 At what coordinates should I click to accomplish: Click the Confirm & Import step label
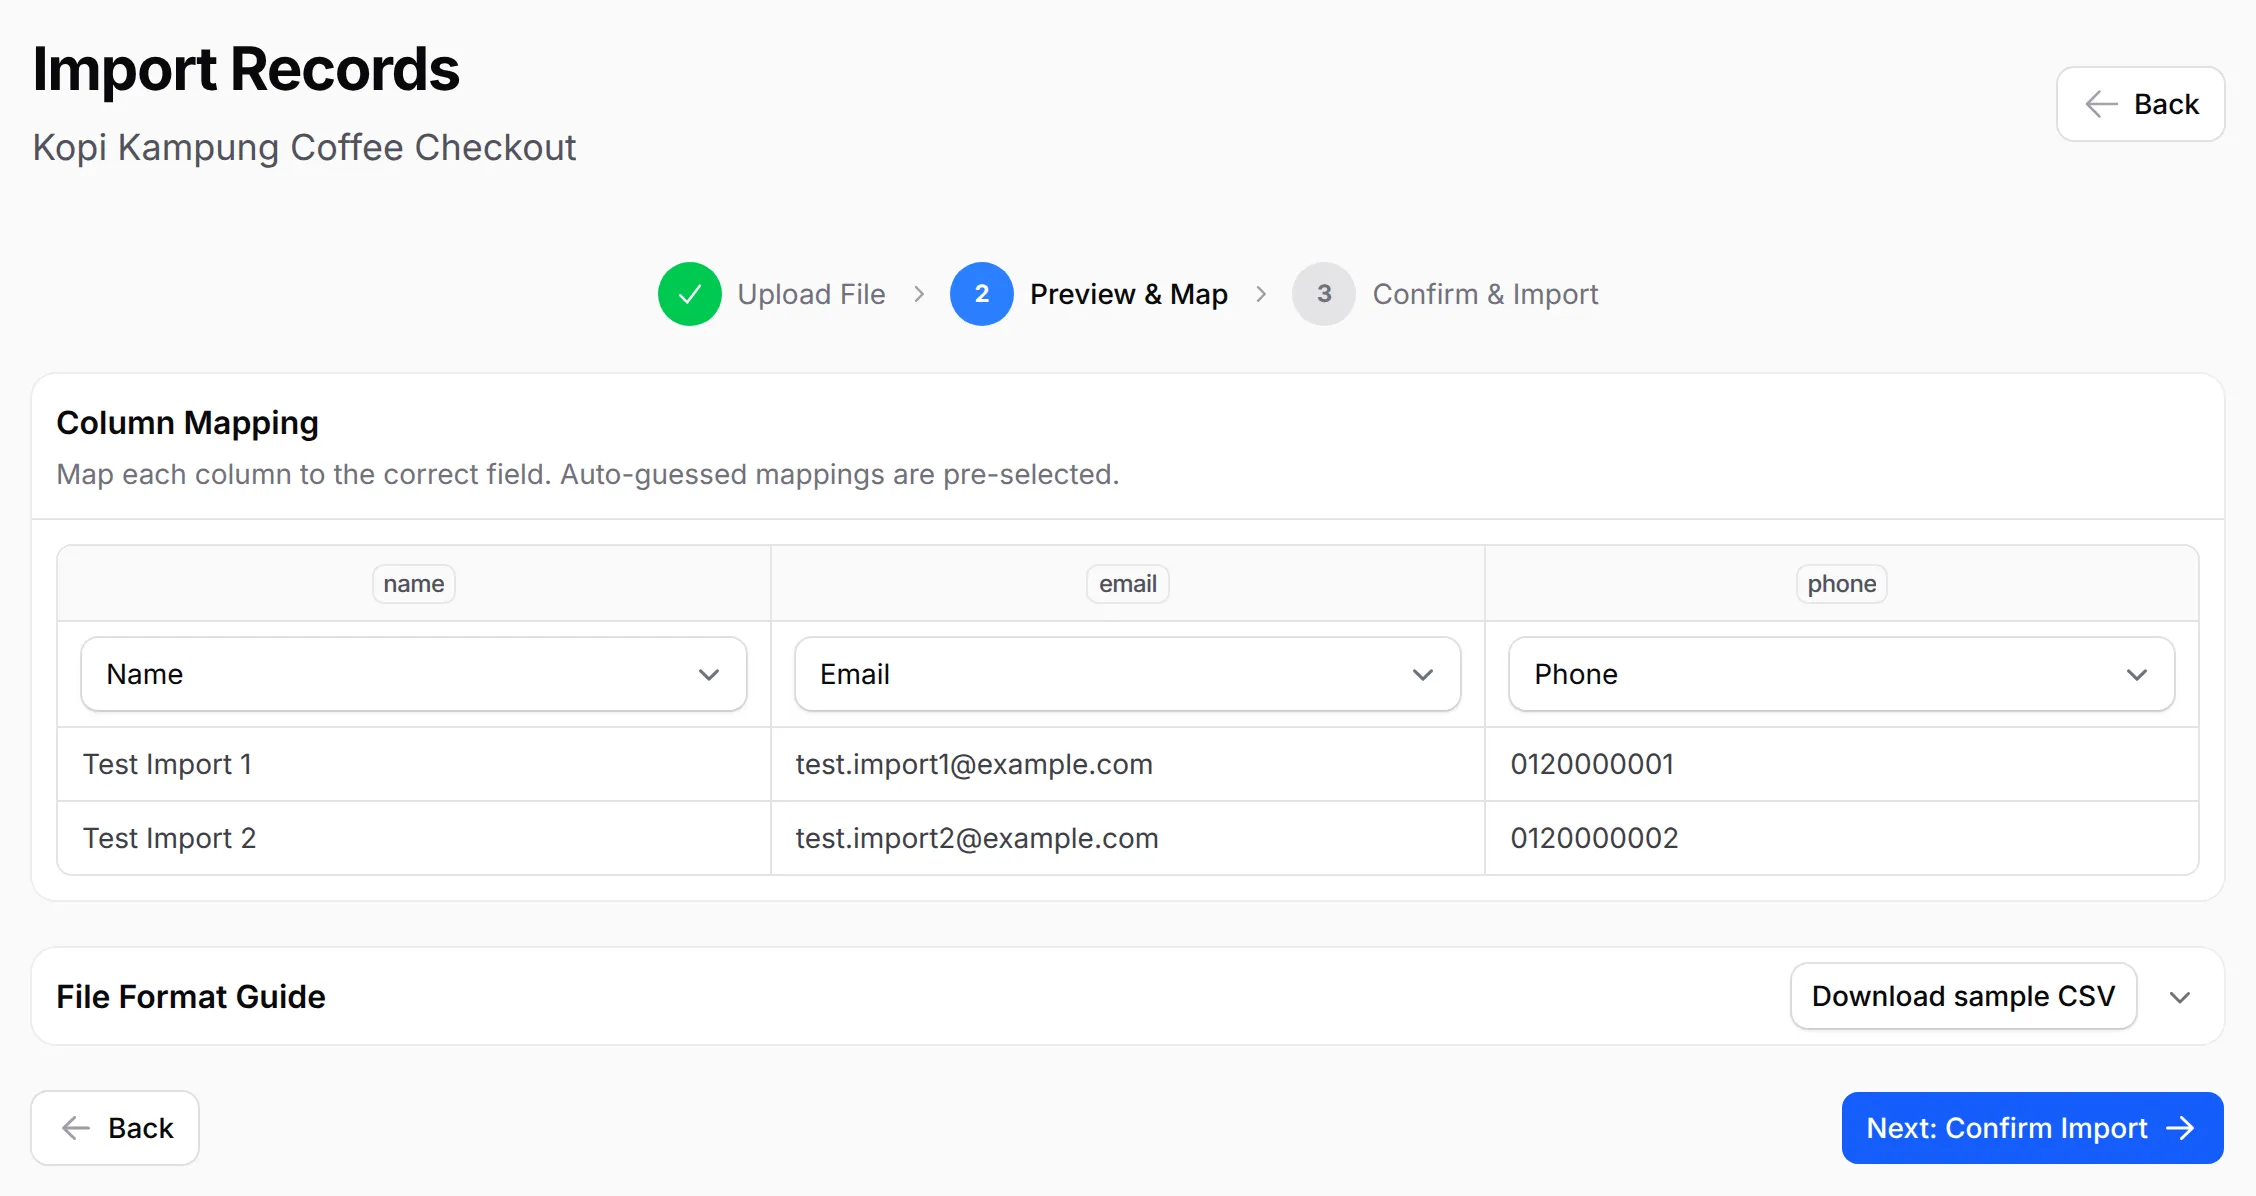point(1485,294)
